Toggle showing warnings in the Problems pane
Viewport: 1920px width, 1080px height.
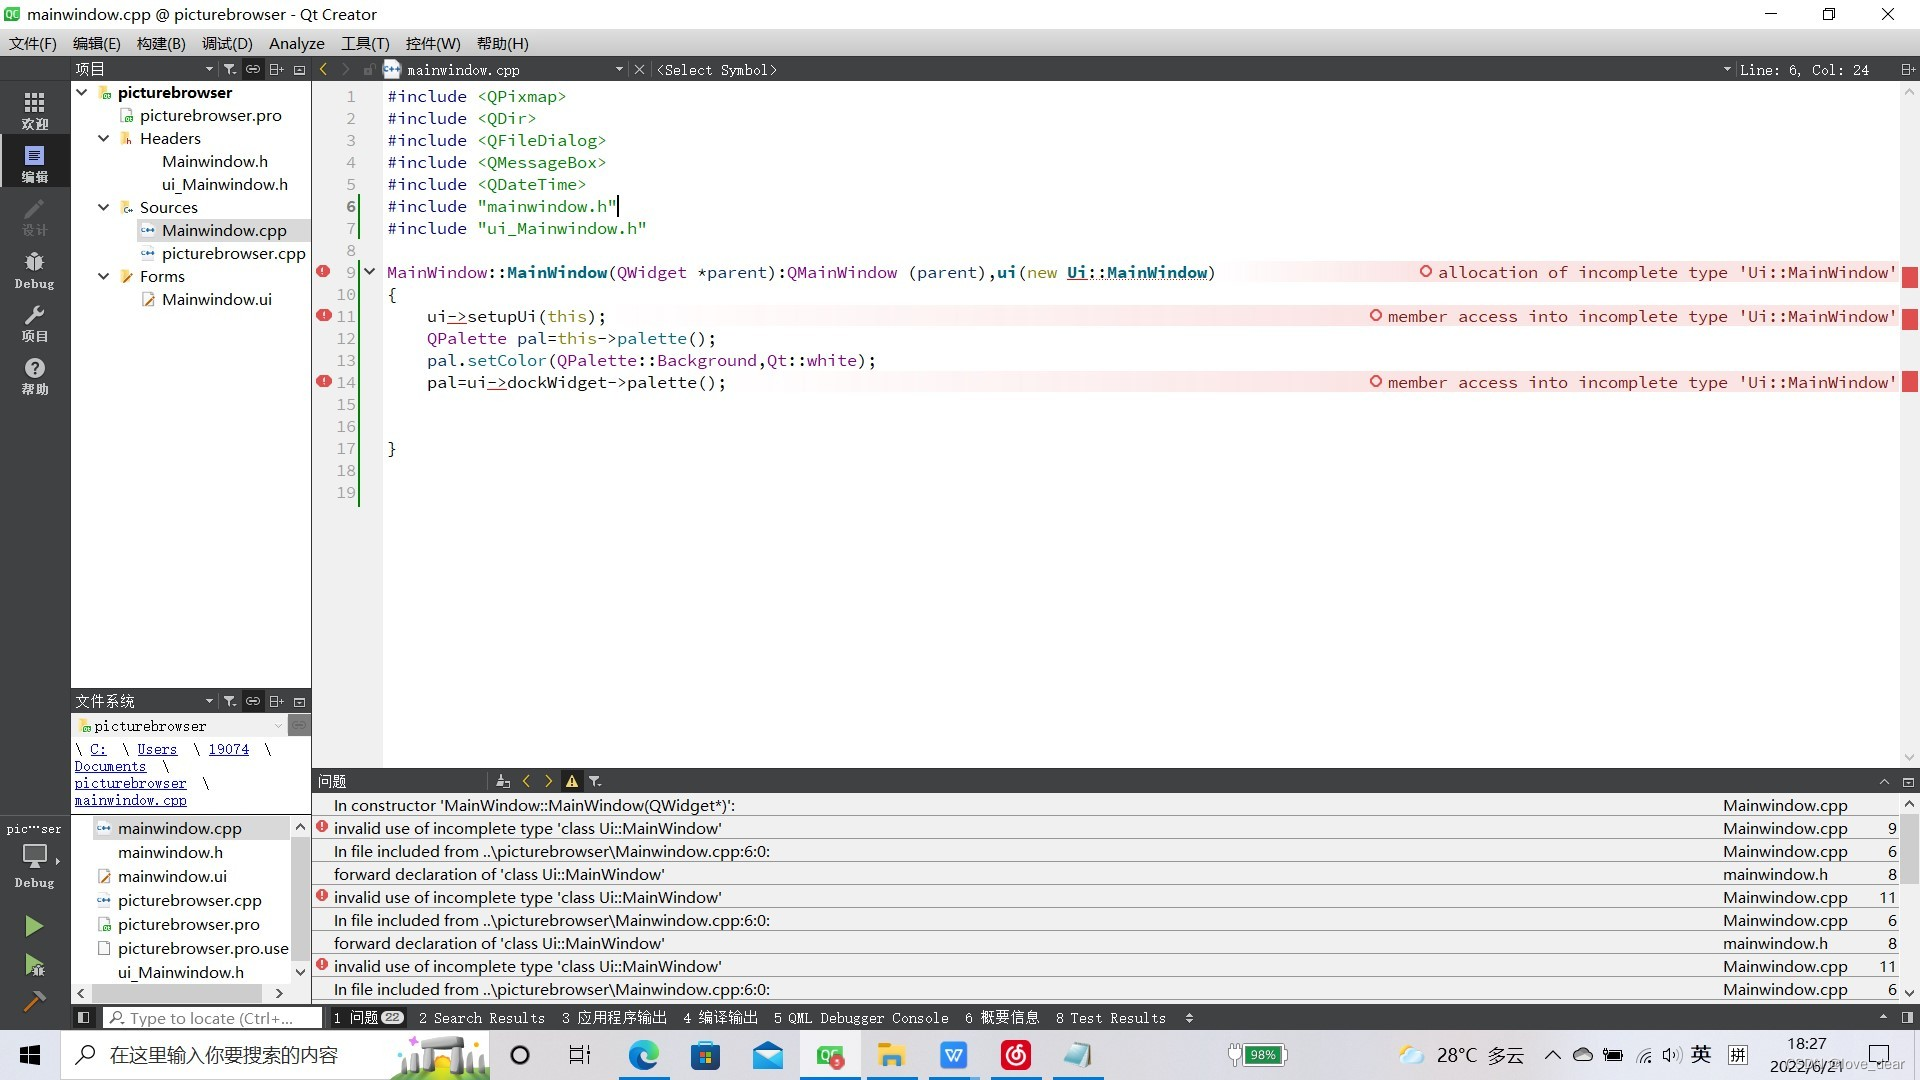[x=572, y=781]
